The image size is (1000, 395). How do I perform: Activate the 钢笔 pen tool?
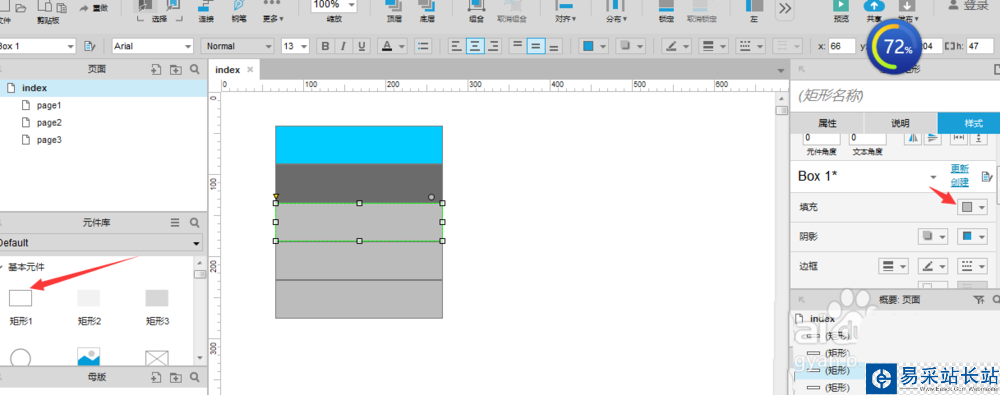click(x=239, y=11)
